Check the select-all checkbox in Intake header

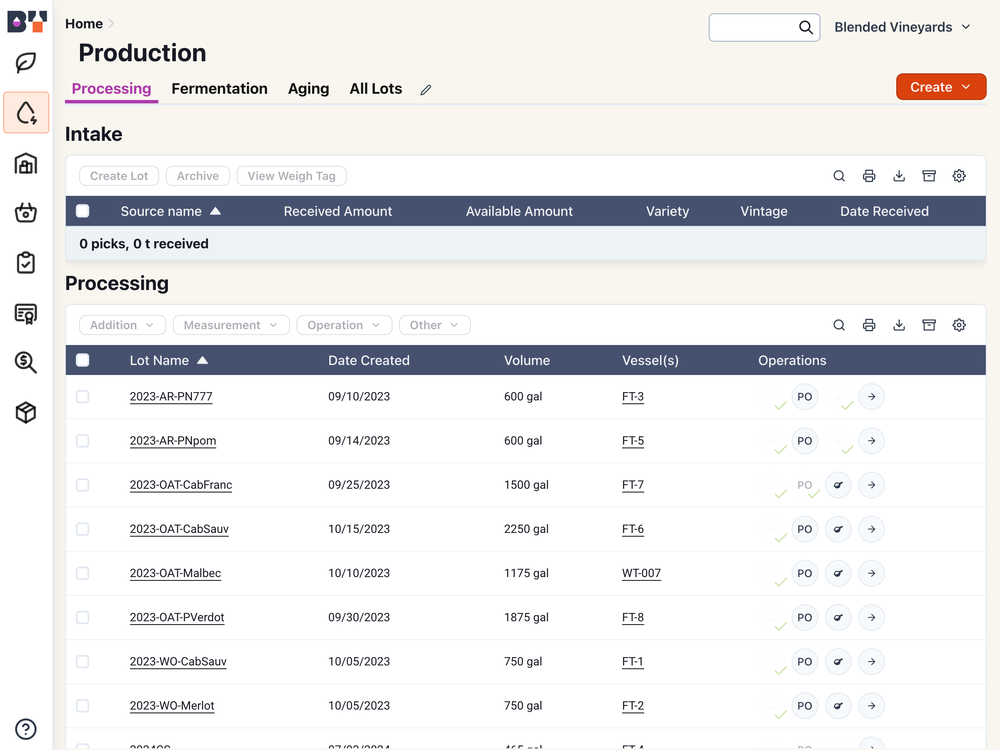82,211
